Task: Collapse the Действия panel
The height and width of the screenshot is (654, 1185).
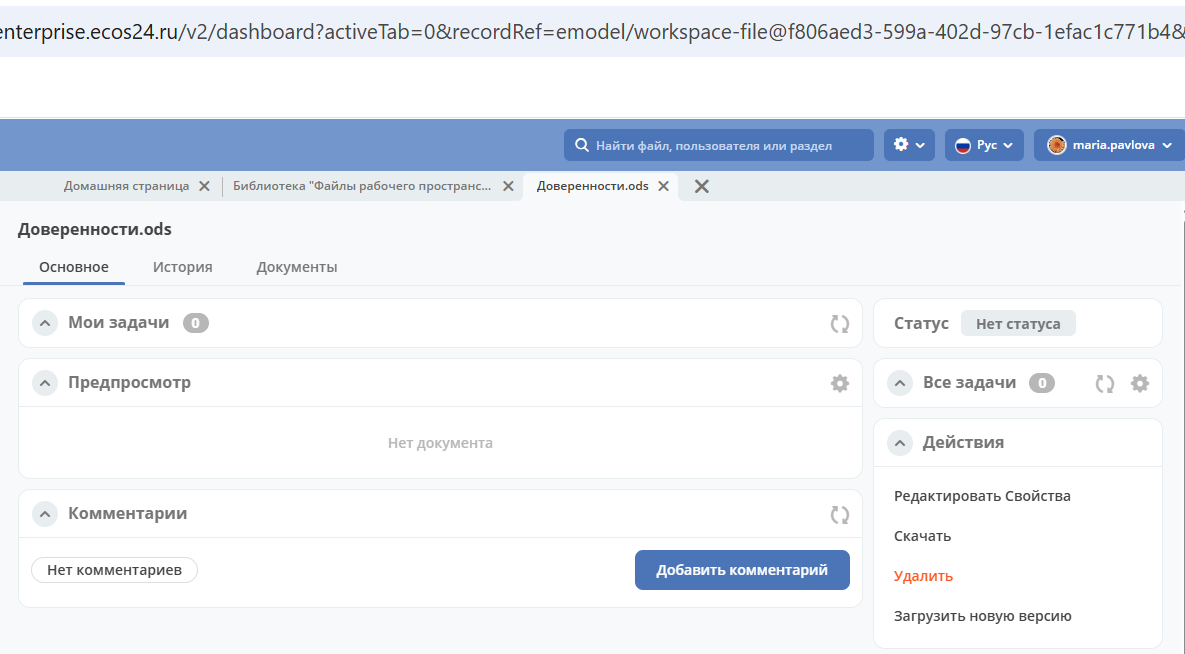Action: pos(899,442)
